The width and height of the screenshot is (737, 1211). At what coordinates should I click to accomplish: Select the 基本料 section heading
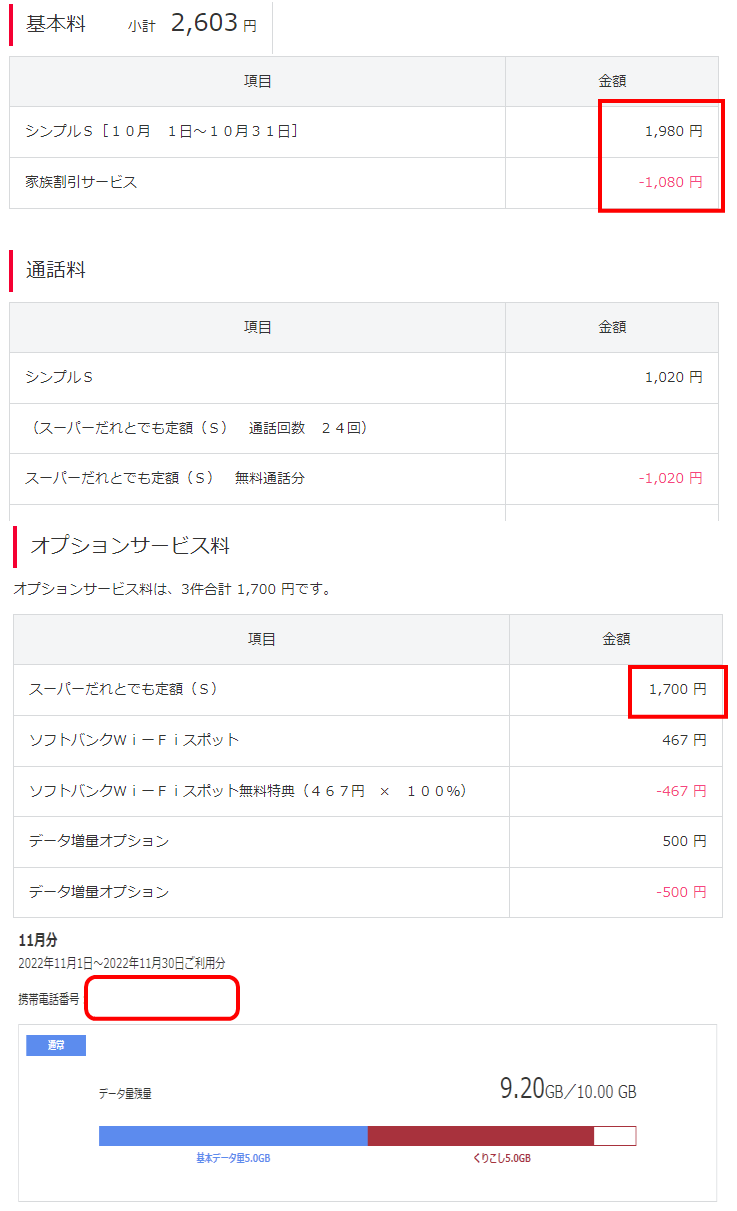tap(55, 25)
